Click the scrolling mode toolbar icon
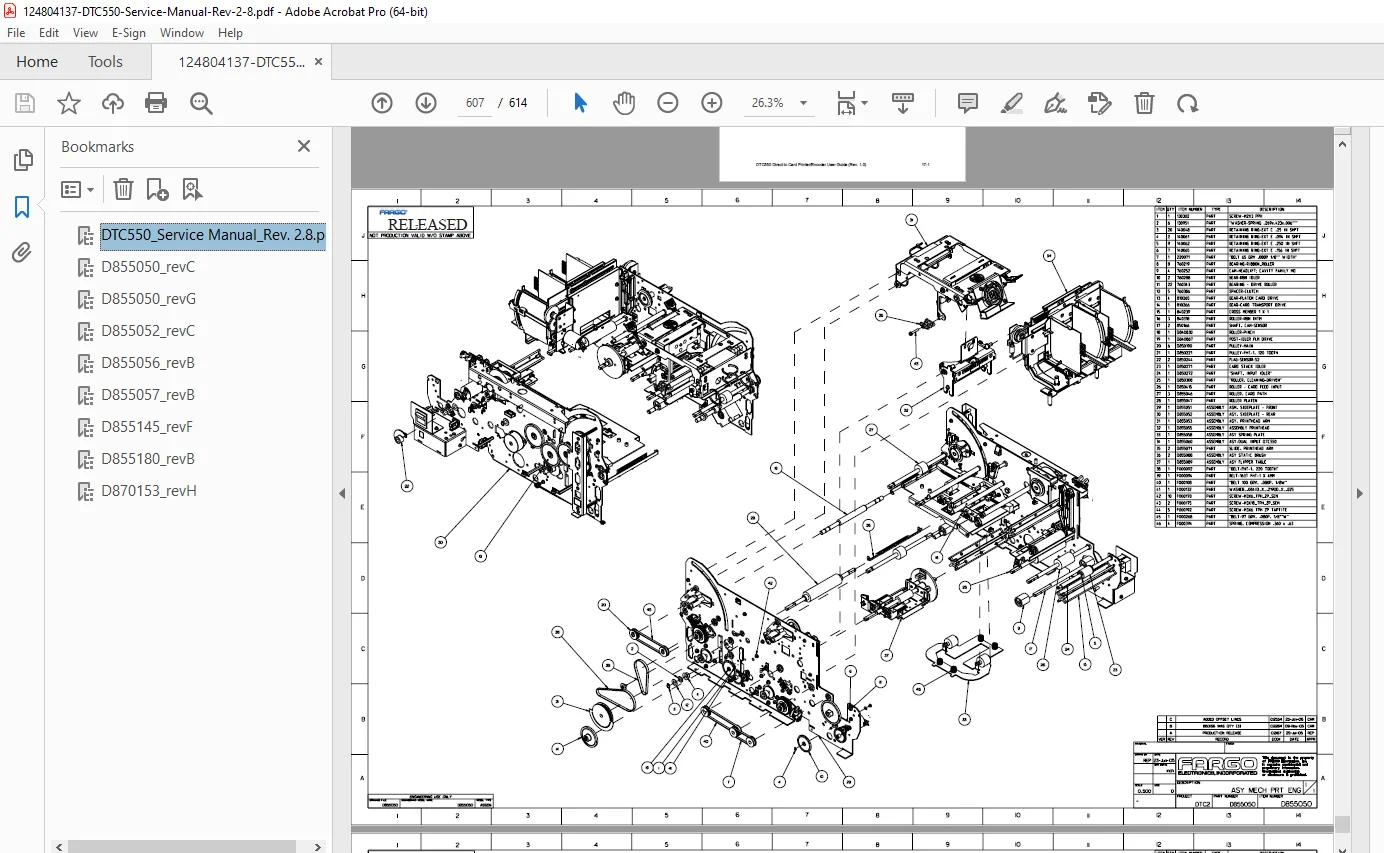 903,103
